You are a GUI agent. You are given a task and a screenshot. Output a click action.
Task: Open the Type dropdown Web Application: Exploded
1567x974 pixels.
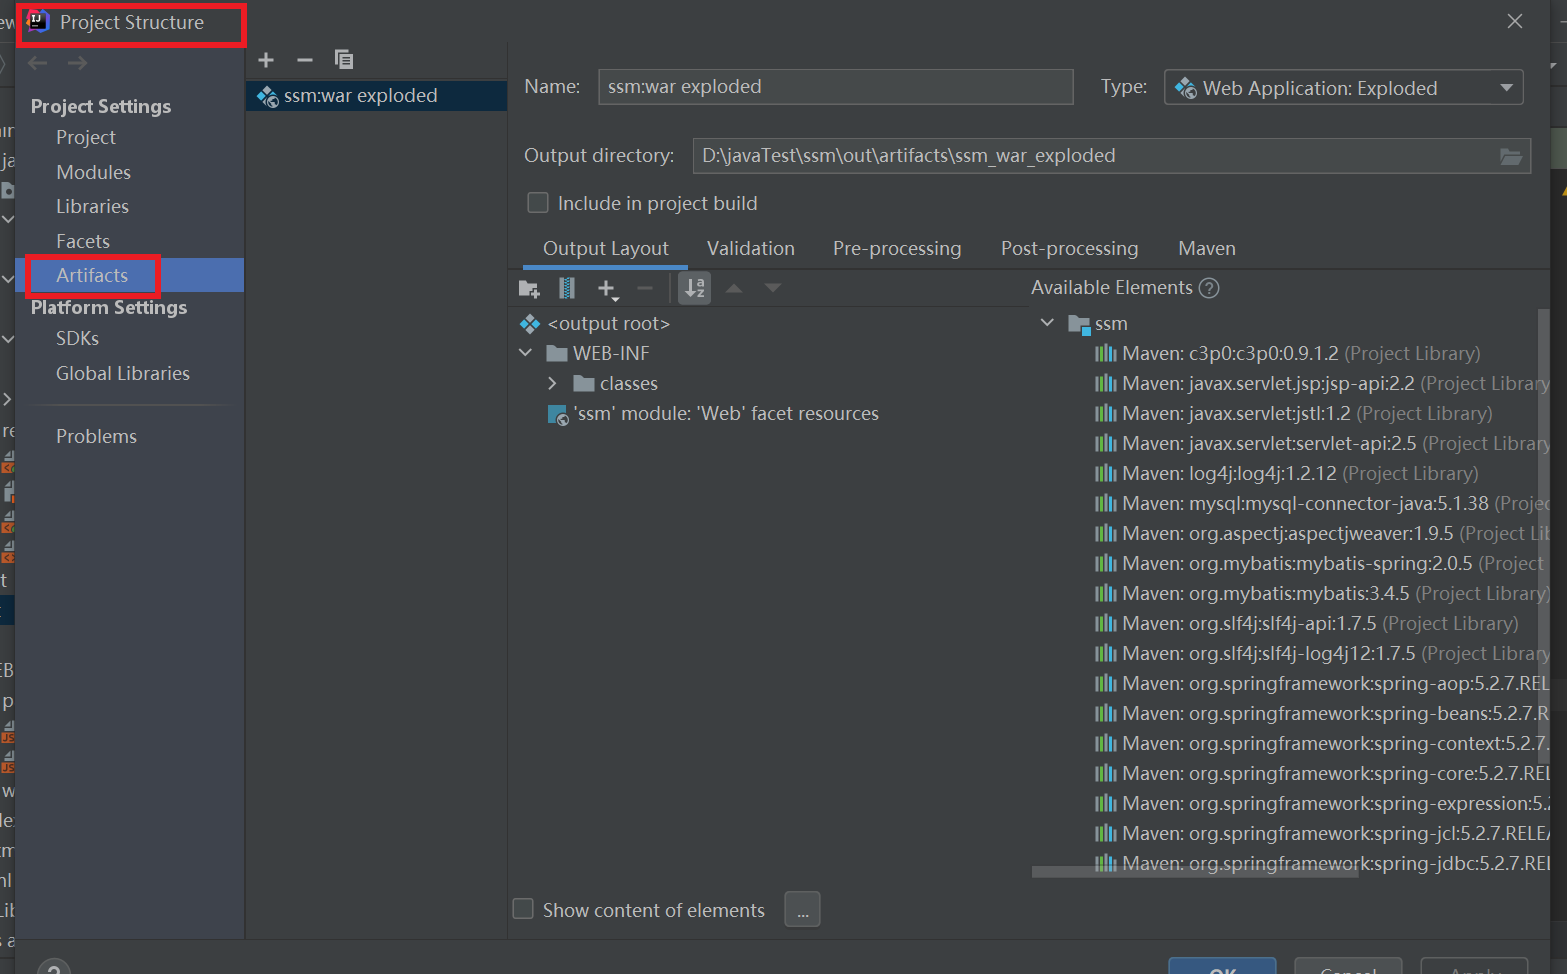(1343, 88)
